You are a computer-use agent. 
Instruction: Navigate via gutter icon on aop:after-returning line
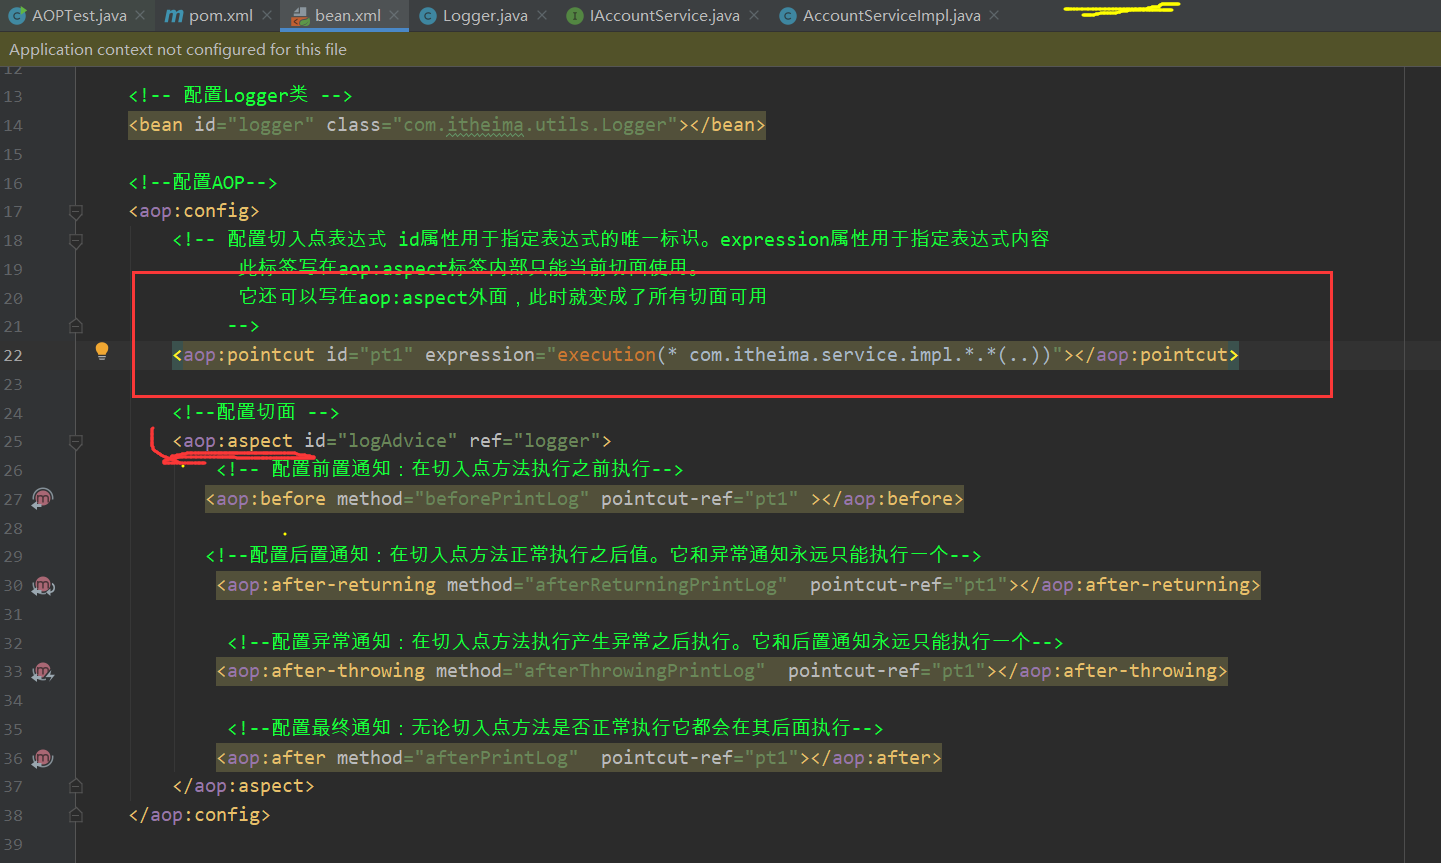click(42, 586)
